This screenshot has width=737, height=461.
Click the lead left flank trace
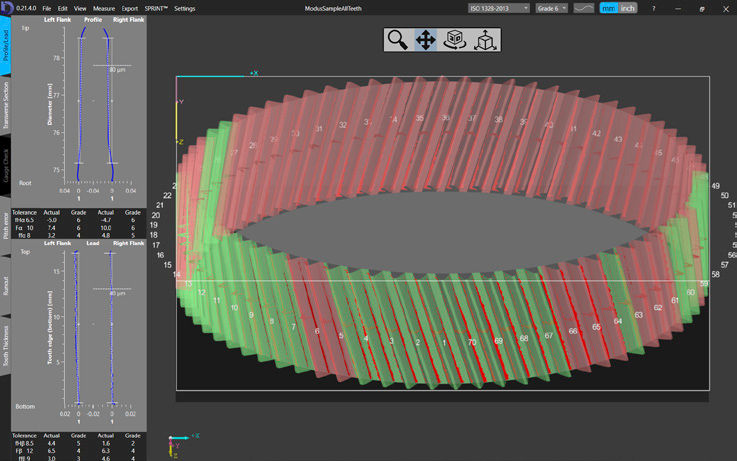coord(76,329)
